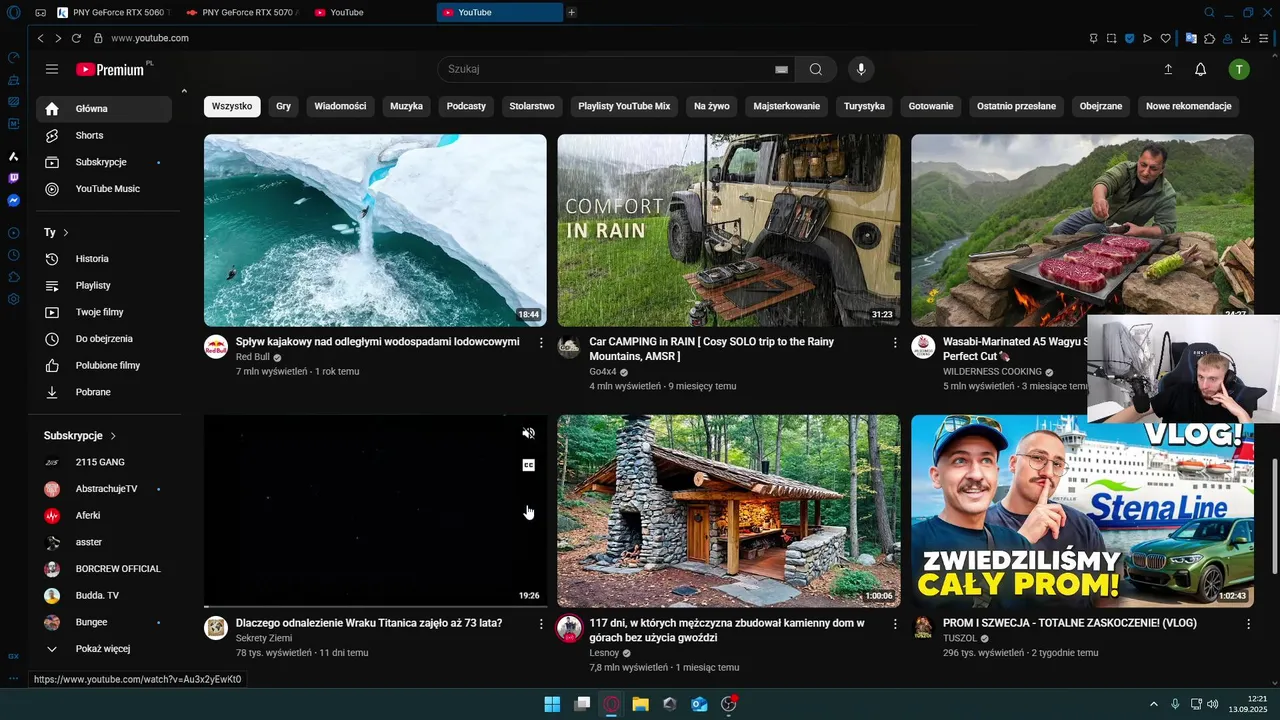Open options menu for Red Bull video

[x=541, y=343]
